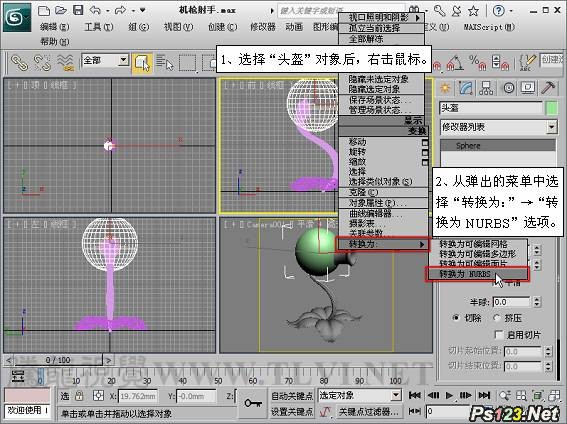567x424 pixels.
Task: Go to the animation start frame
Action: (414, 395)
